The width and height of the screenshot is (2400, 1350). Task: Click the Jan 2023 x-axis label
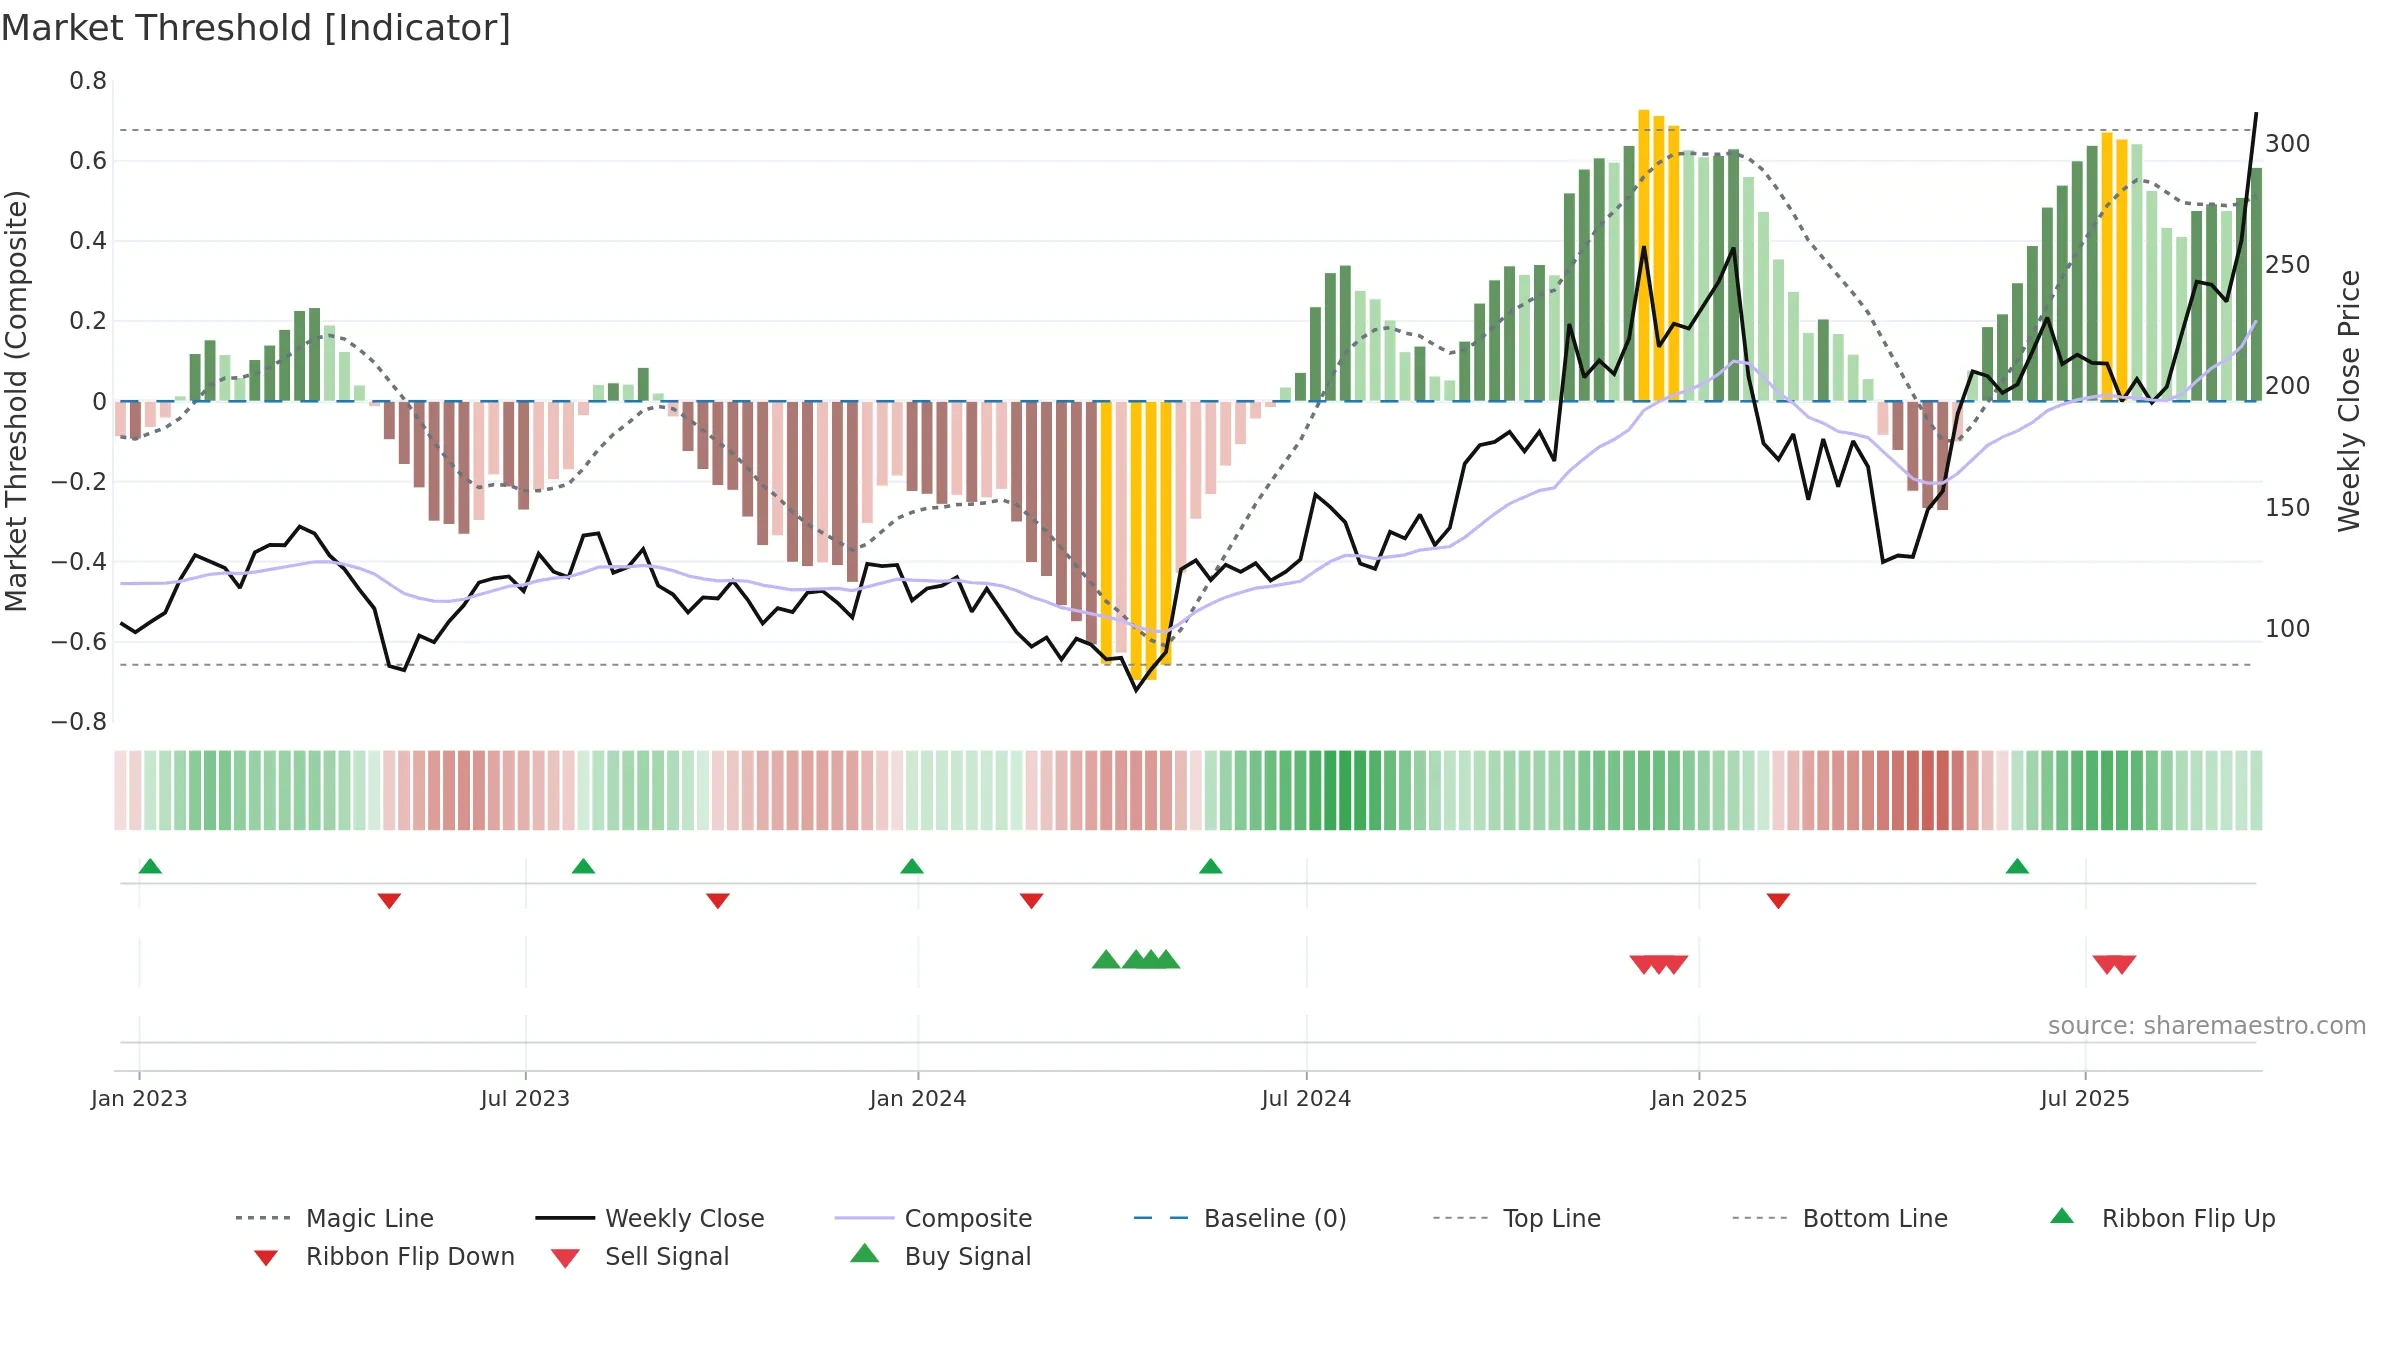[139, 1099]
